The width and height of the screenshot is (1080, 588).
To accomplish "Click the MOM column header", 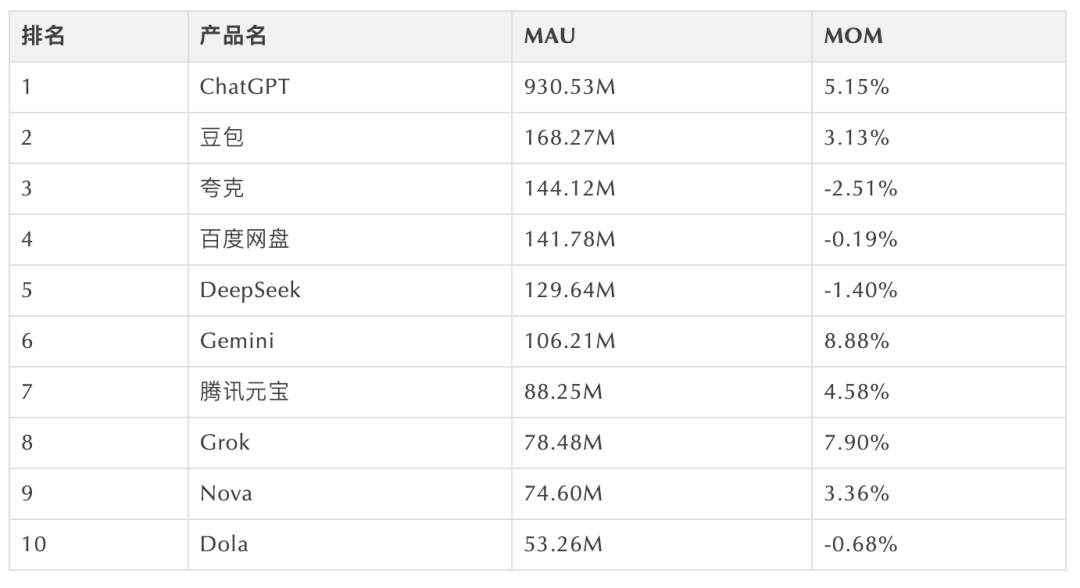I will coord(853,37).
